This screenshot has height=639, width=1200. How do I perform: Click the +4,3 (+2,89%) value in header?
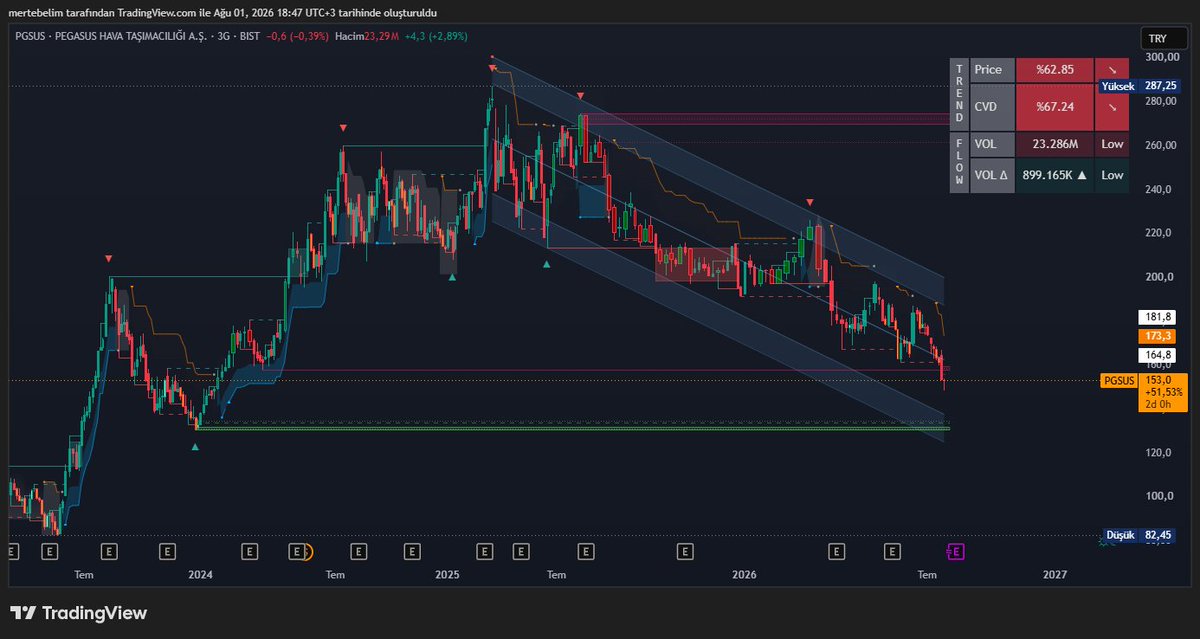(x=437, y=38)
